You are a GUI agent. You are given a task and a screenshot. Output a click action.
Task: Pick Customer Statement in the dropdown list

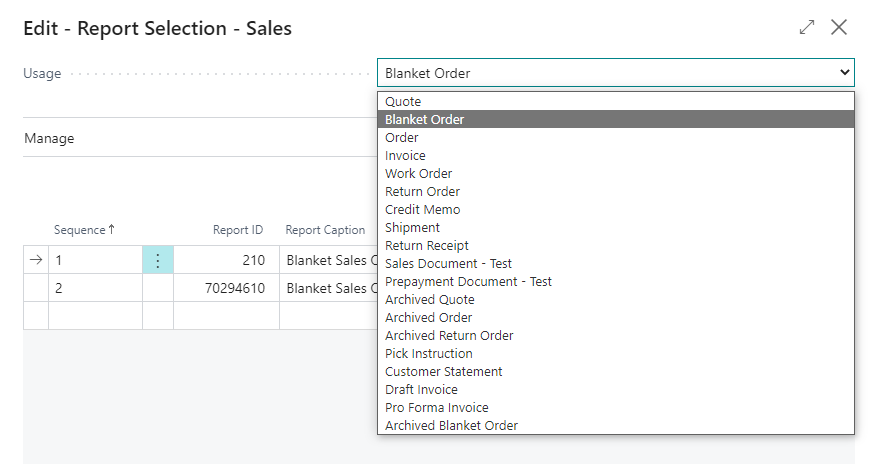tap(443, 372)
